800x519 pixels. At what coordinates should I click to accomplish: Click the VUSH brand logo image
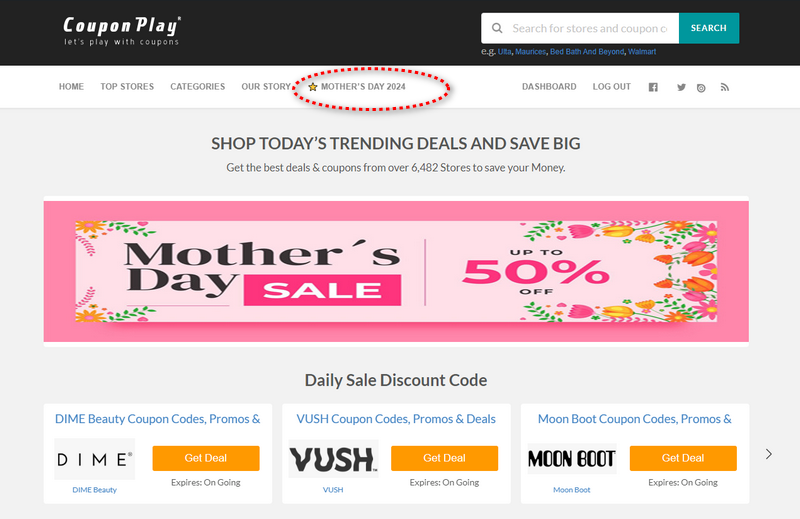click(x=334, y=459)
